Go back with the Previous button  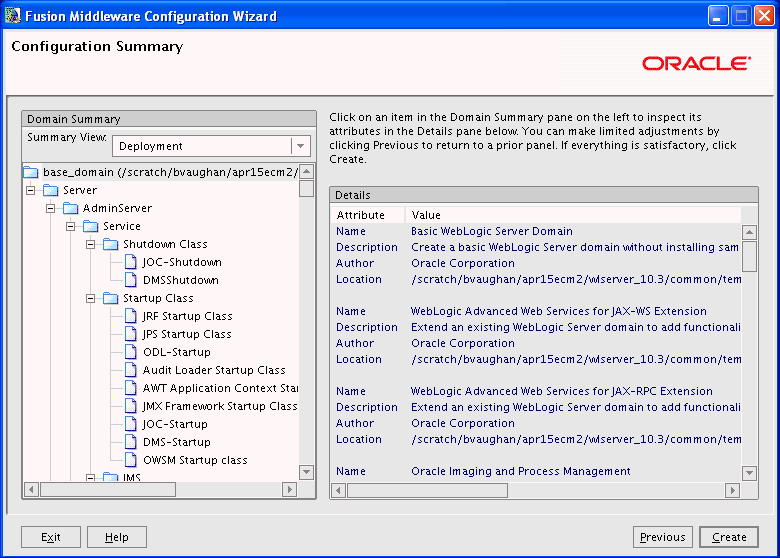(663, 537)
